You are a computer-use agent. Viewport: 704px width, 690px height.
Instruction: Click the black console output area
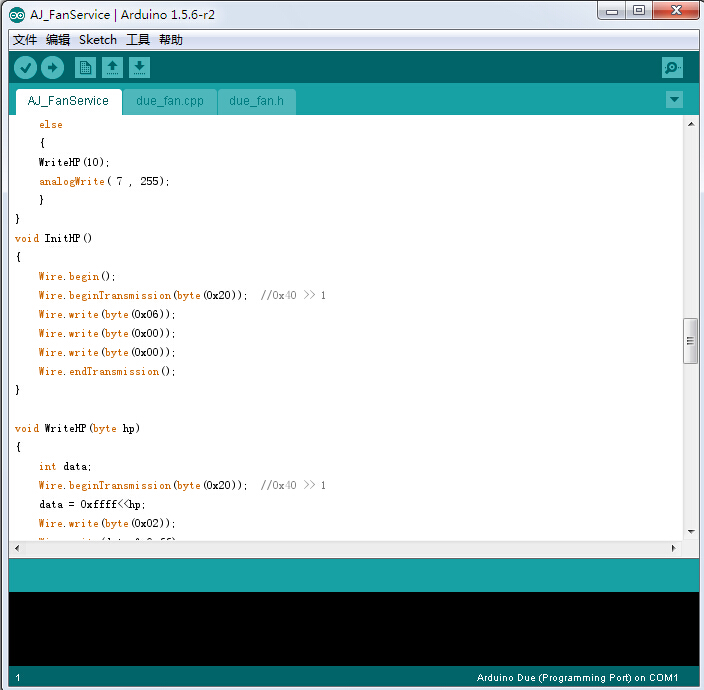(352, 628)
